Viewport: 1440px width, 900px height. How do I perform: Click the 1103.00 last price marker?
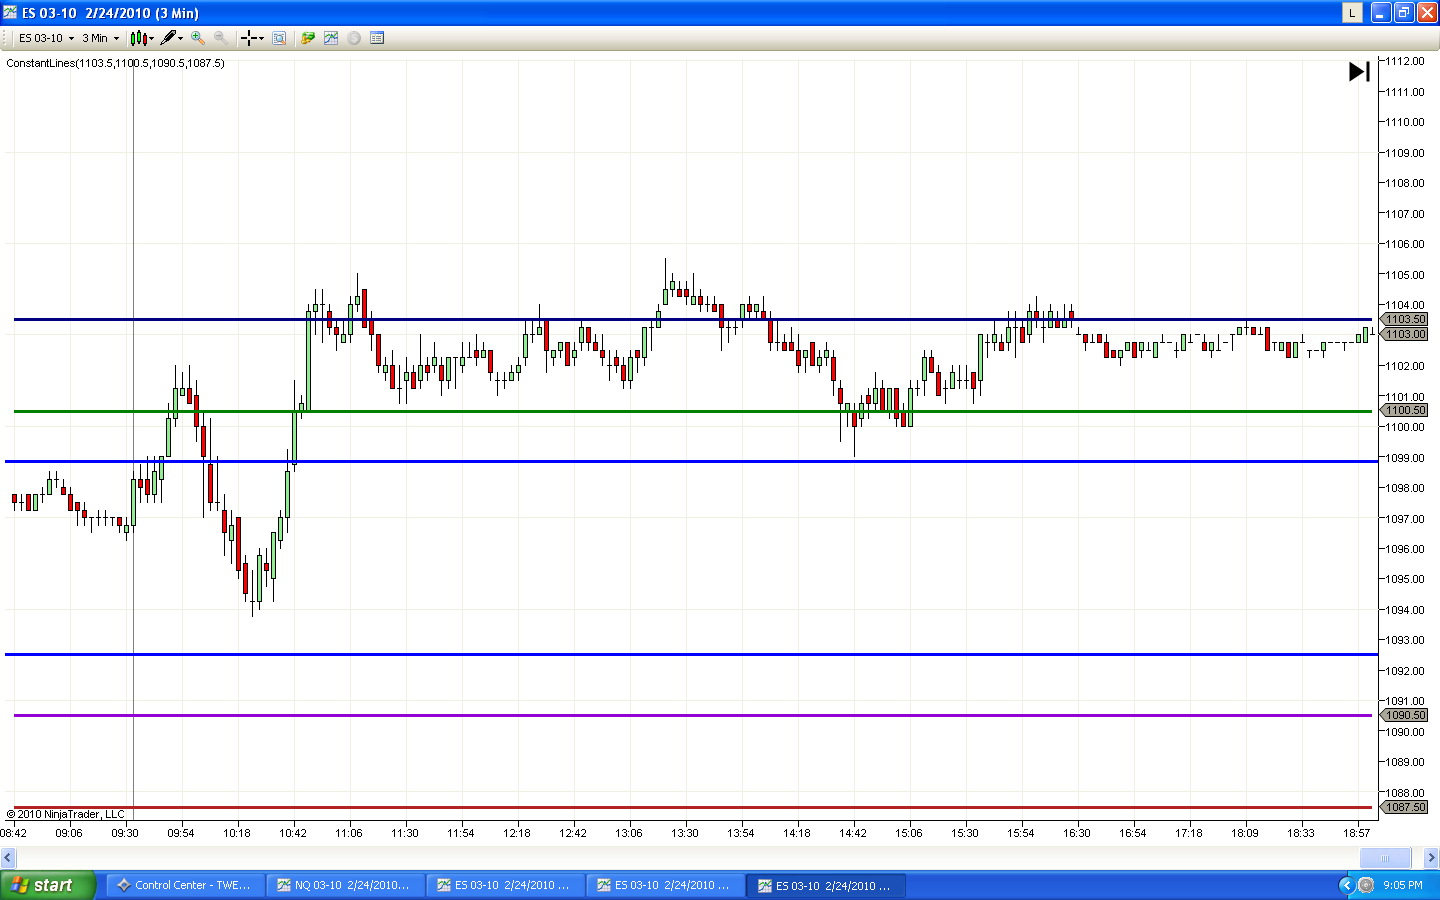pyautogui.click(x=1405, y=334)
